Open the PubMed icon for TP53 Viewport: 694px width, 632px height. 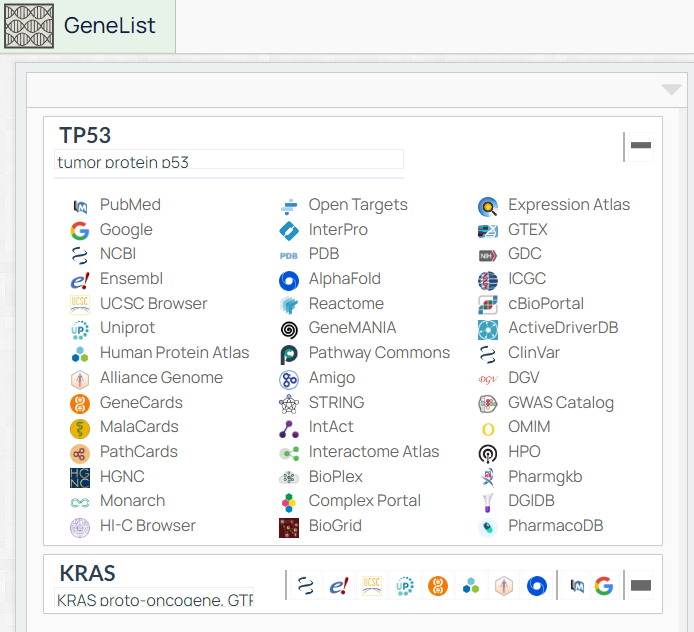click(80, 206)
